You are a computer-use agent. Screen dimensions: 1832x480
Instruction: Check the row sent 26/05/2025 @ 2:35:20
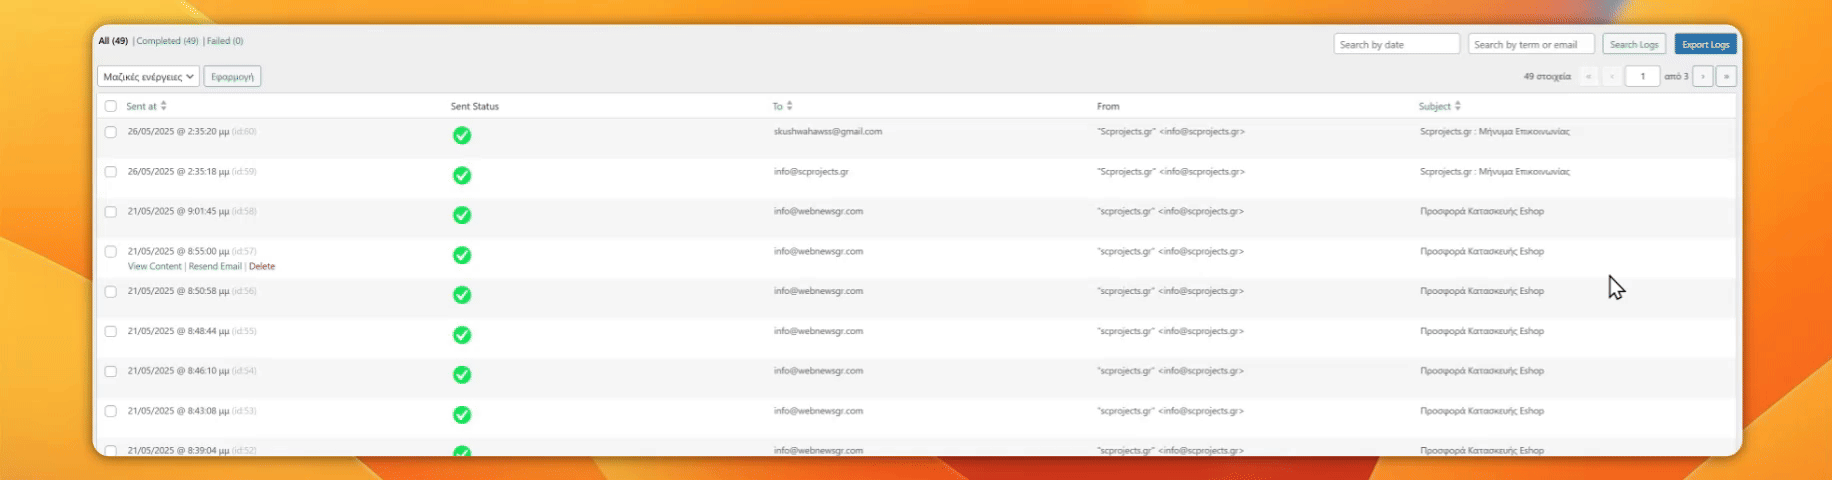(x=111, y=132)
